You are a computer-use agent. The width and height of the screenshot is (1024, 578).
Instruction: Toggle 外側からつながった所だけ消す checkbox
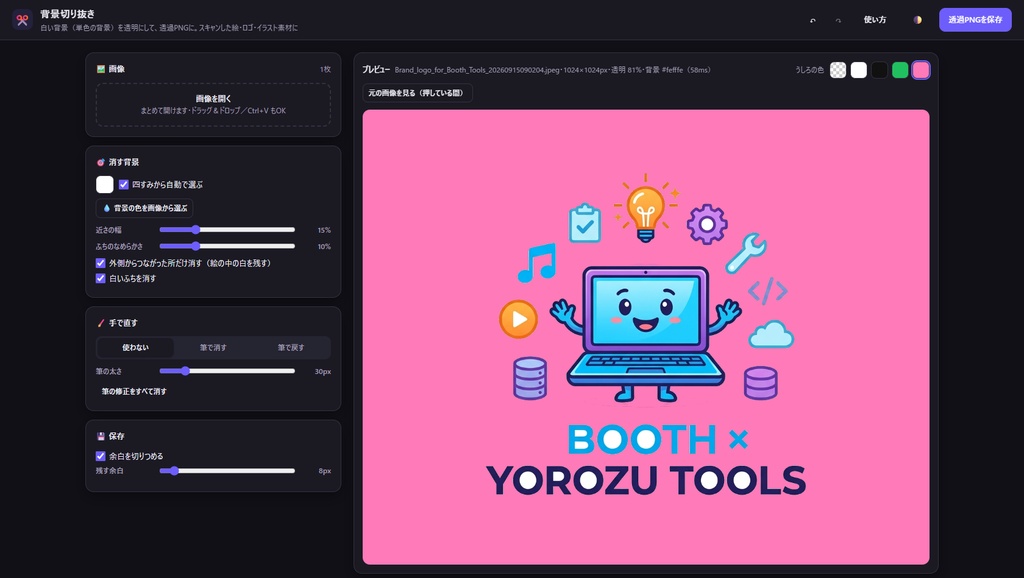[101, 263]
